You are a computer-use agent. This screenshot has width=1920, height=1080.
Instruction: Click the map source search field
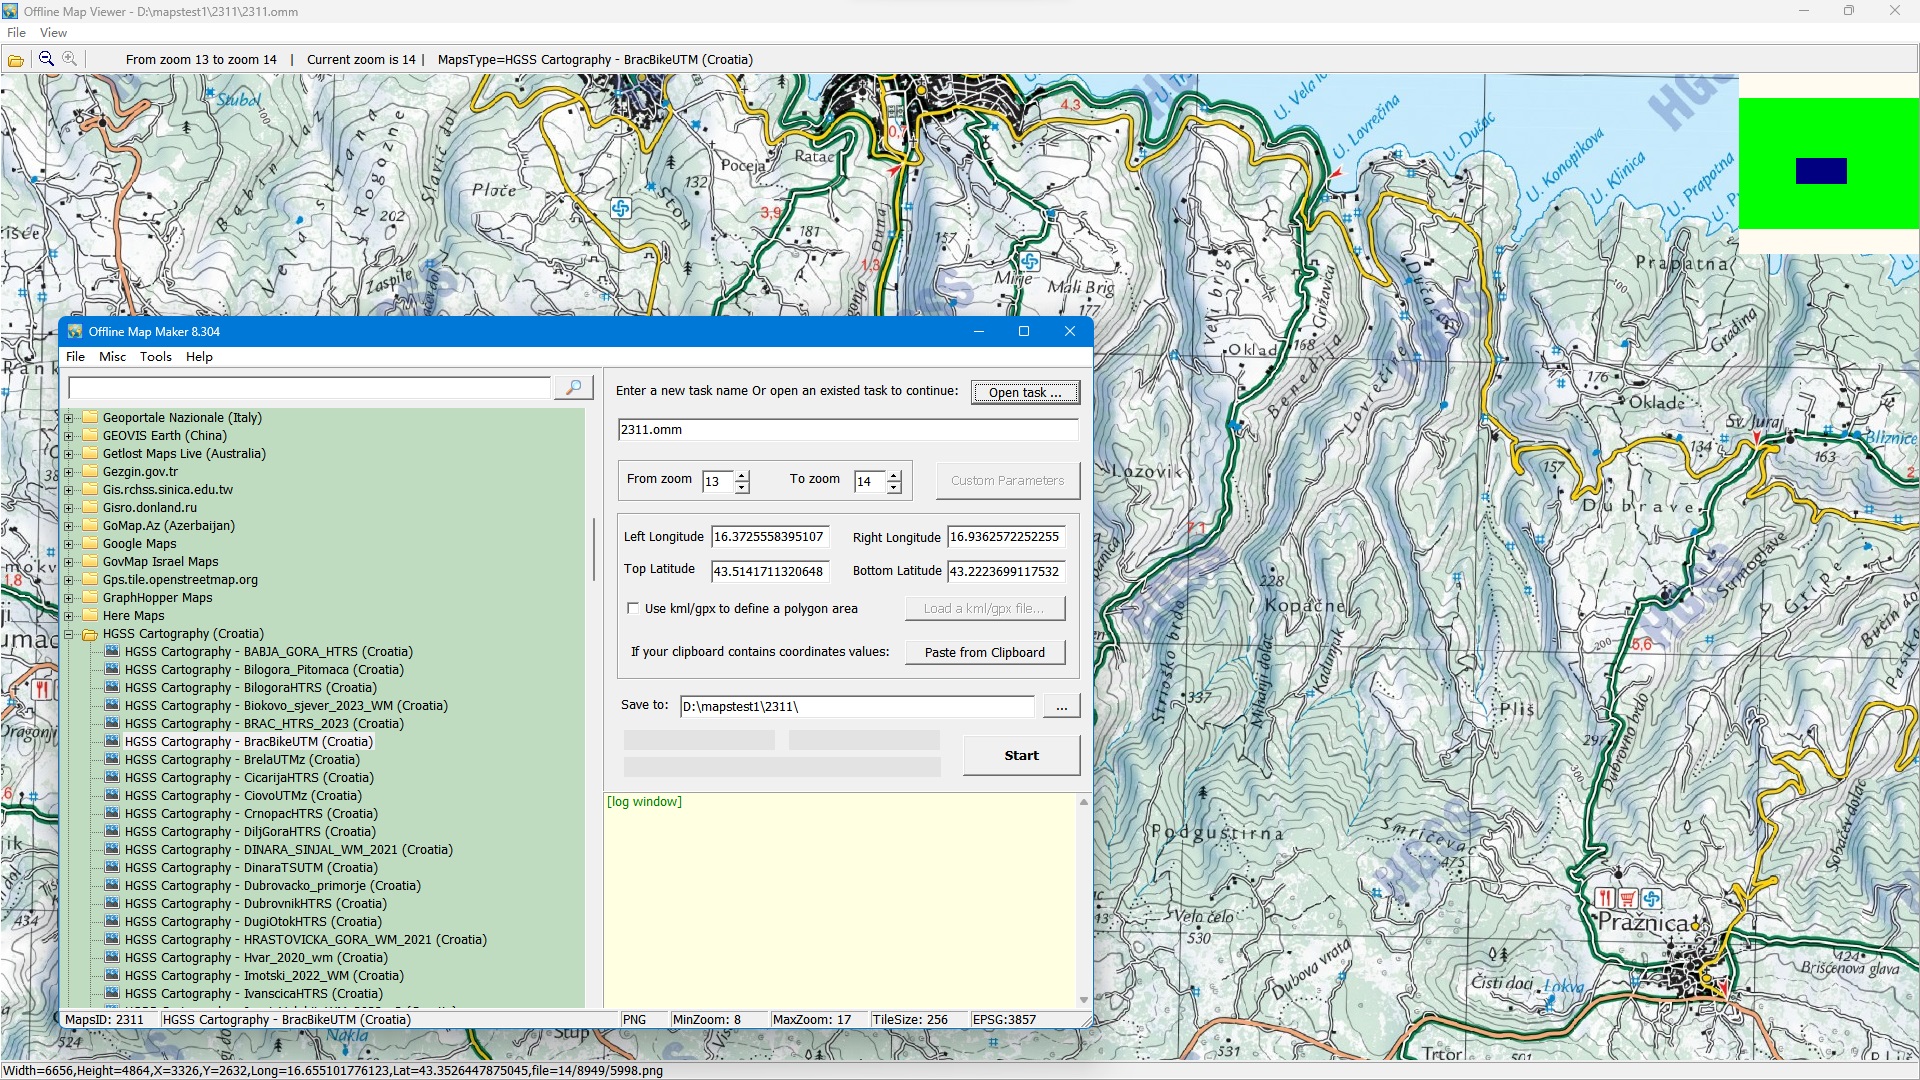coord(309,387)
